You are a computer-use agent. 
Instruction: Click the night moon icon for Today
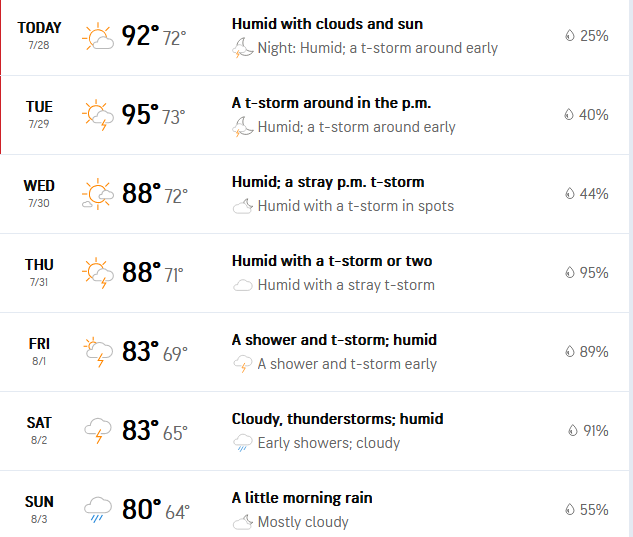click(x=242, y=48)
